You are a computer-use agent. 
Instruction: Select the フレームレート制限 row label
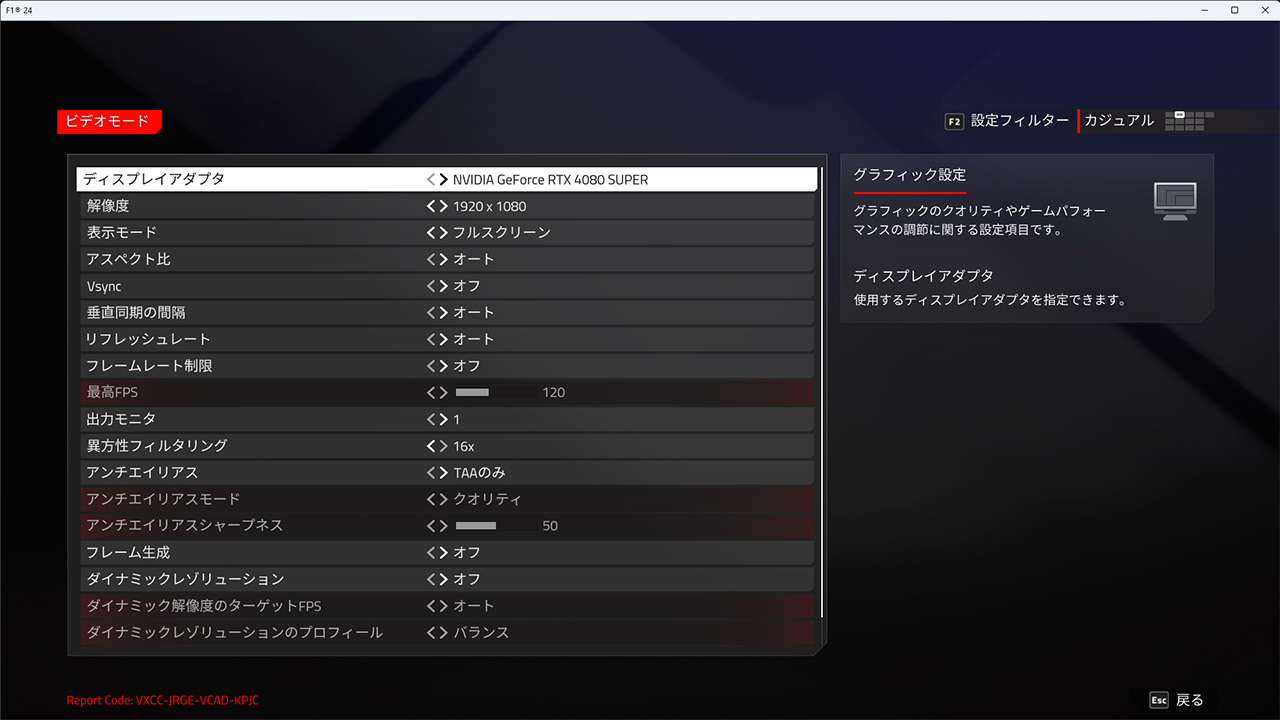pos(150,366)
